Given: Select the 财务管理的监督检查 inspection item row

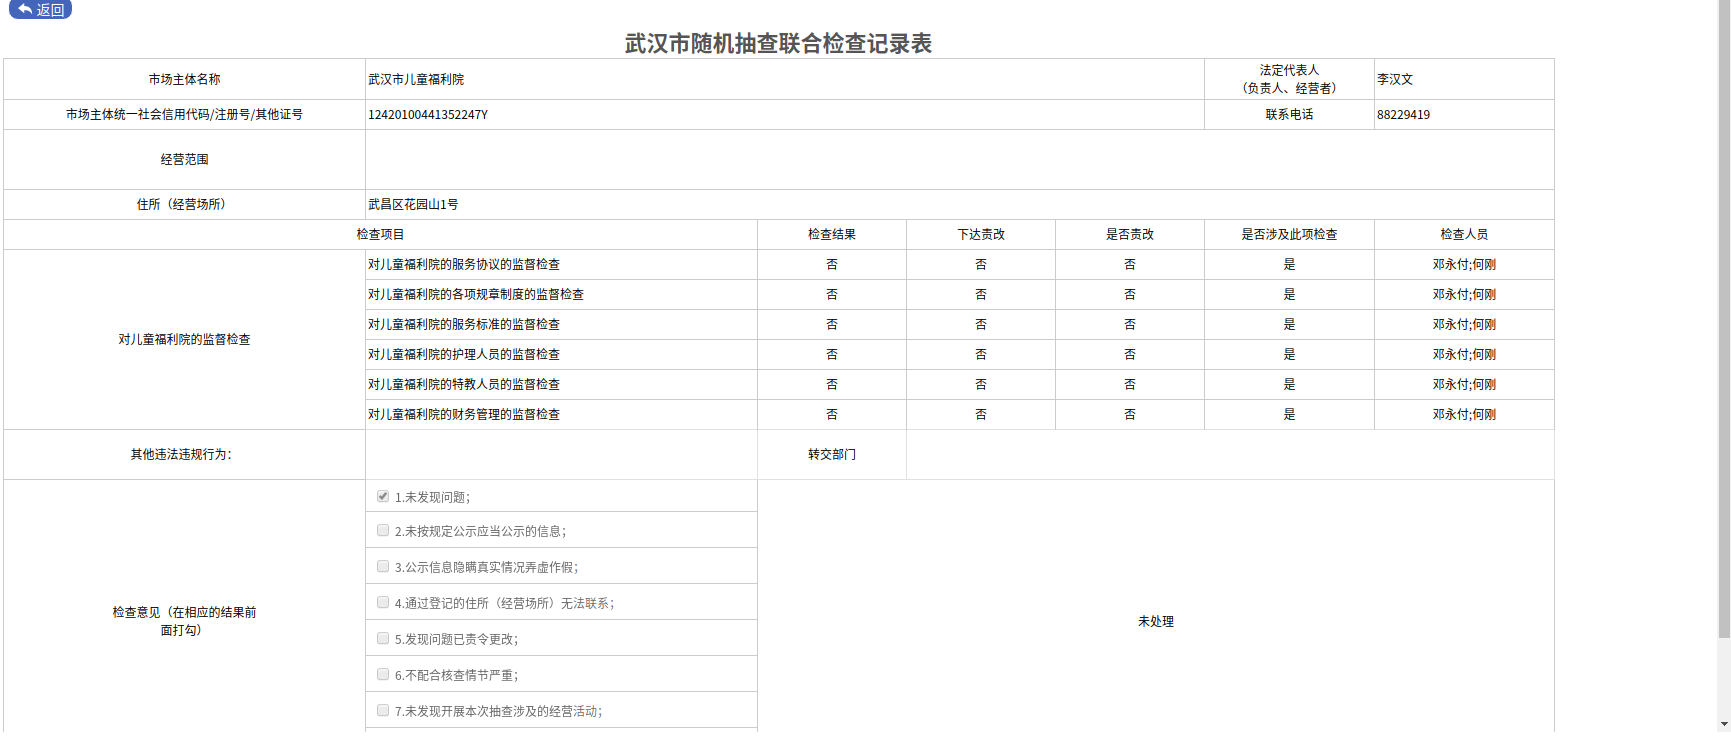Looking at the screenshot, I should pyautogui.click(x=464, y=414).
